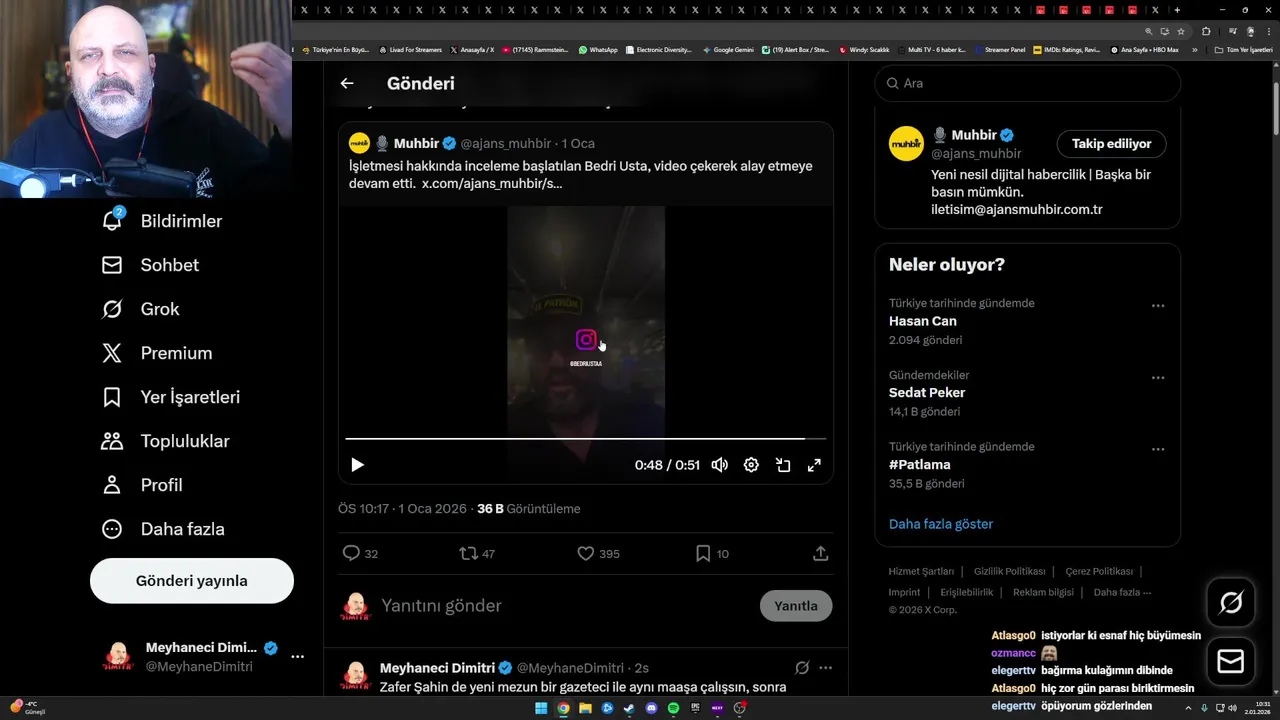Viewport: 1280px width, 720px height.
Task: Share the post via upload icon
Action: pos(820,553)
